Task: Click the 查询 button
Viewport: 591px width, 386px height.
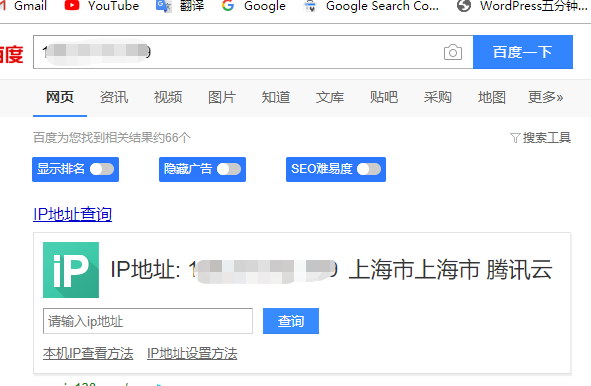Action: tap(291, 321)
